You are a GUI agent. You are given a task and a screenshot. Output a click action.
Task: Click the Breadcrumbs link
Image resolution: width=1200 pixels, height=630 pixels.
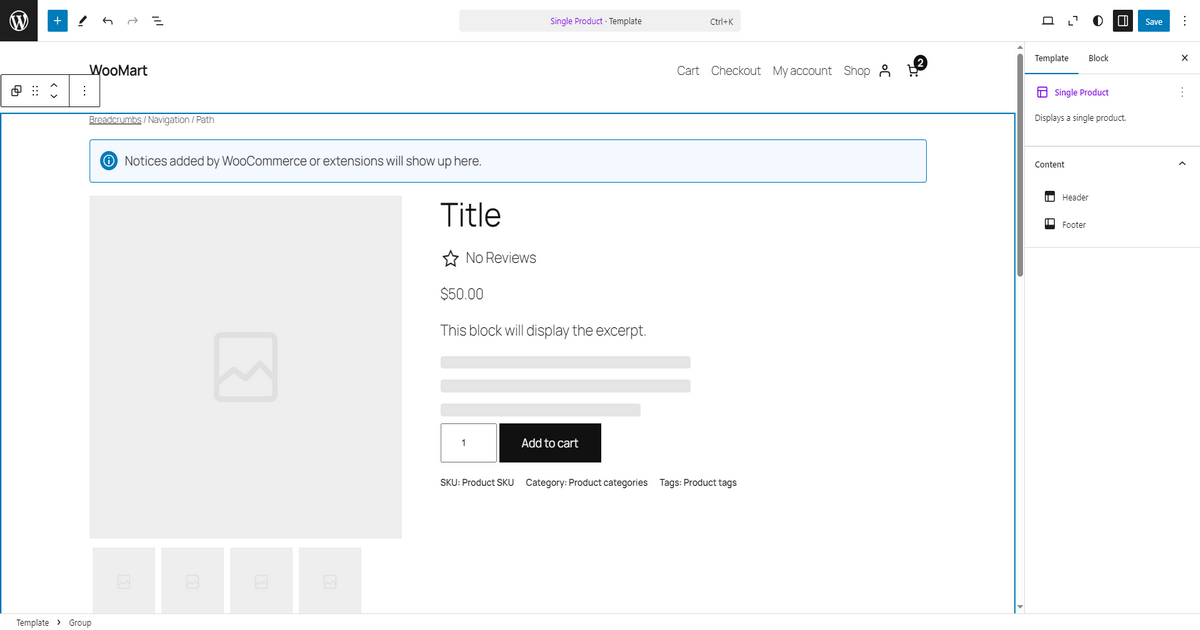click(115, 120)
